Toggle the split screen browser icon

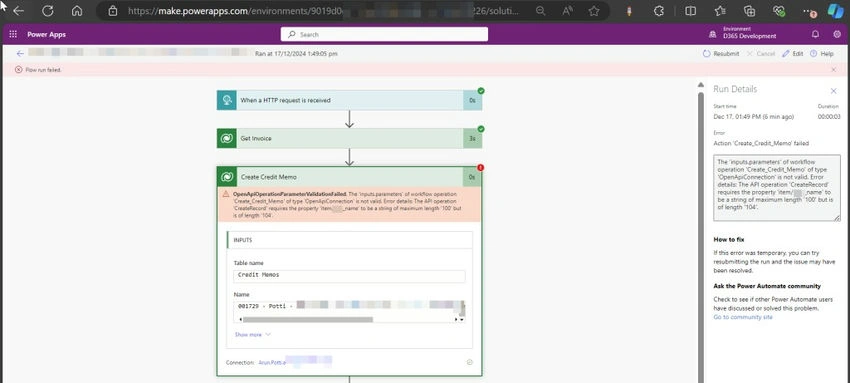(x=690, y=11)
